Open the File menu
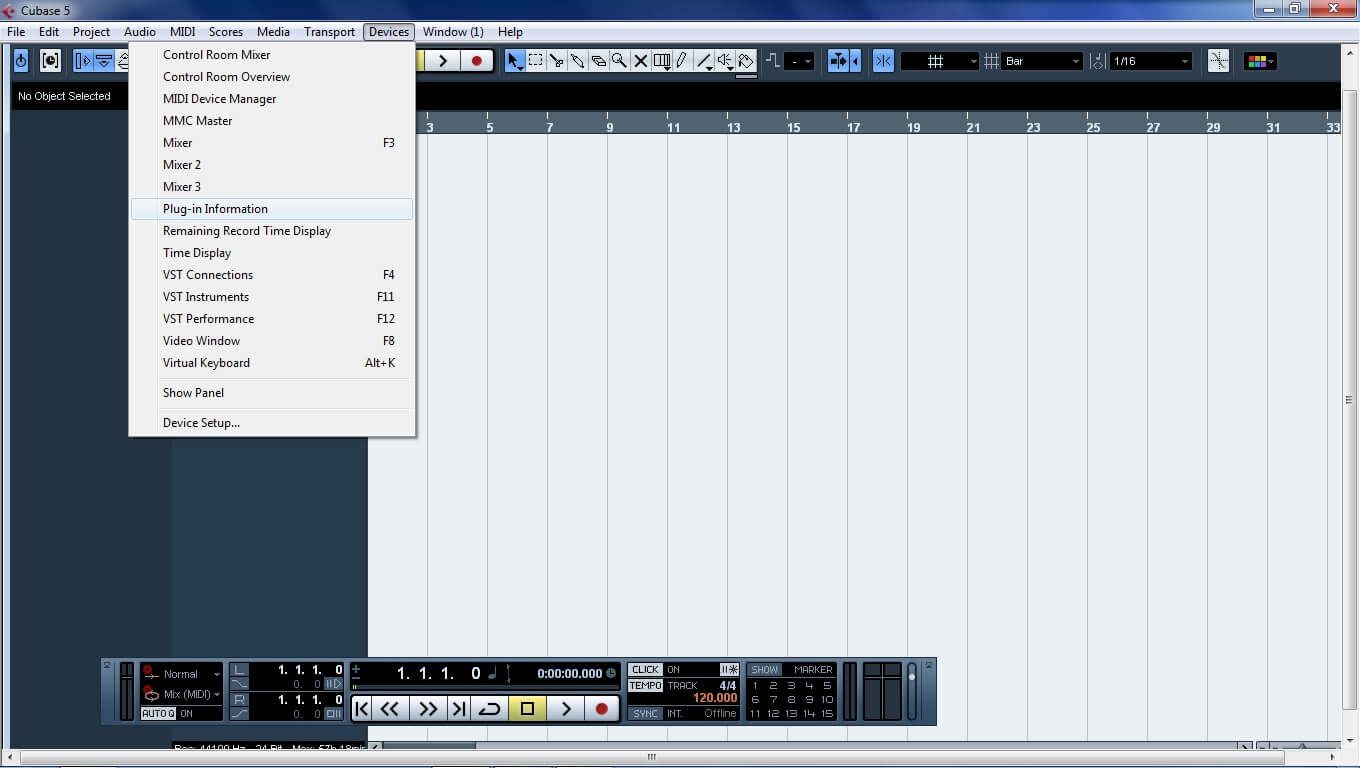Screen dimensions: 1360x768 (16, 32)
